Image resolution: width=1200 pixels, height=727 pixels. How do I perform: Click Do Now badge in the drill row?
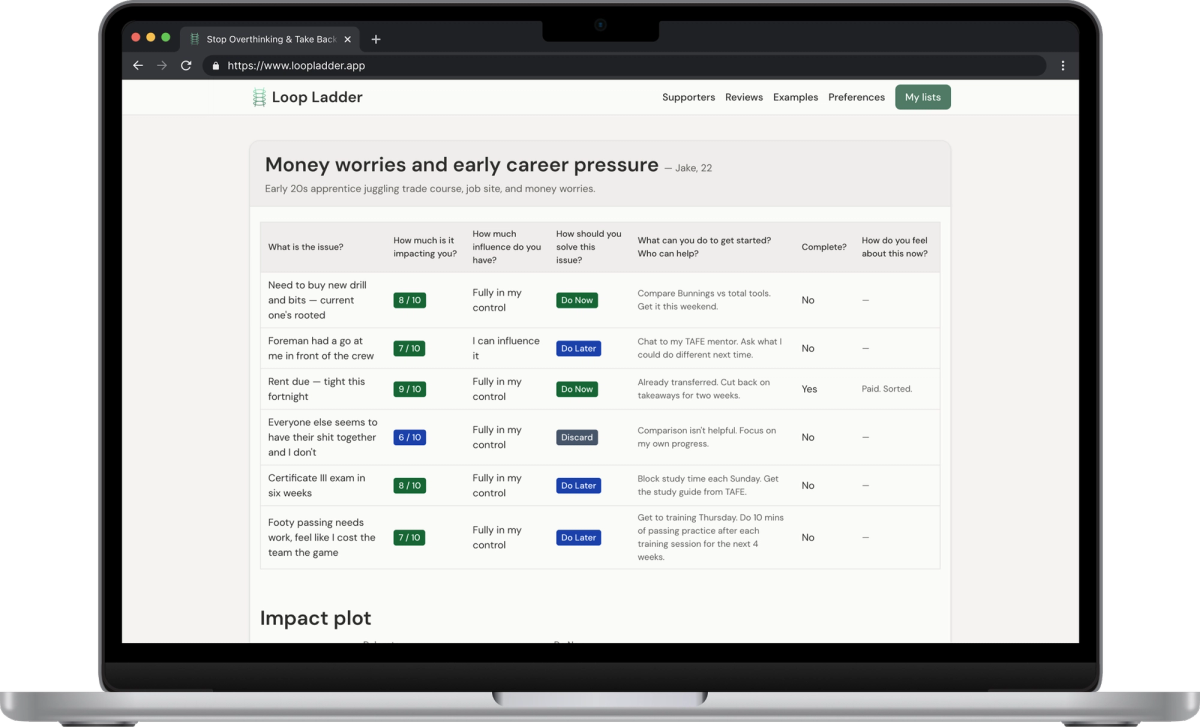[x=577, y=300]
